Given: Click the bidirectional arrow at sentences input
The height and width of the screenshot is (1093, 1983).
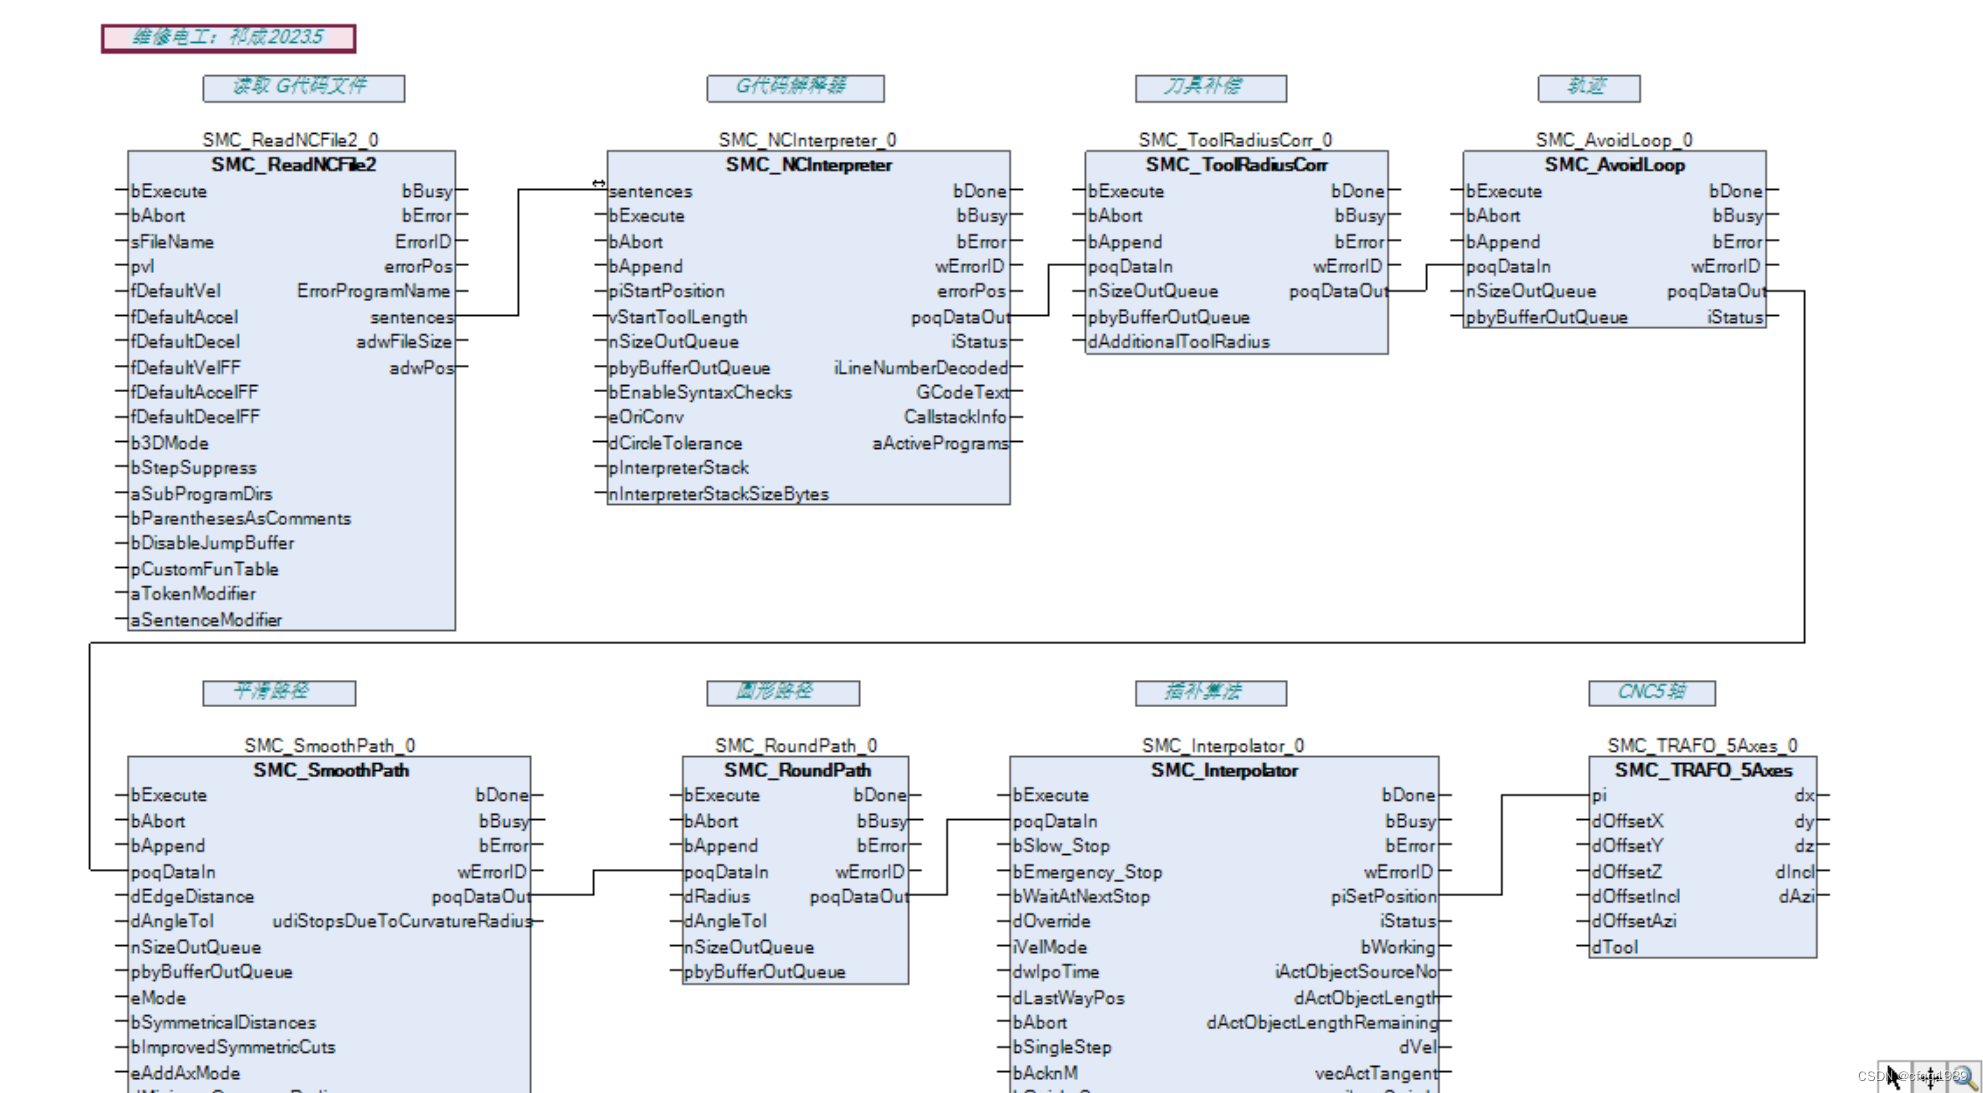Looking at the screenshot, I should pos(598,183).
